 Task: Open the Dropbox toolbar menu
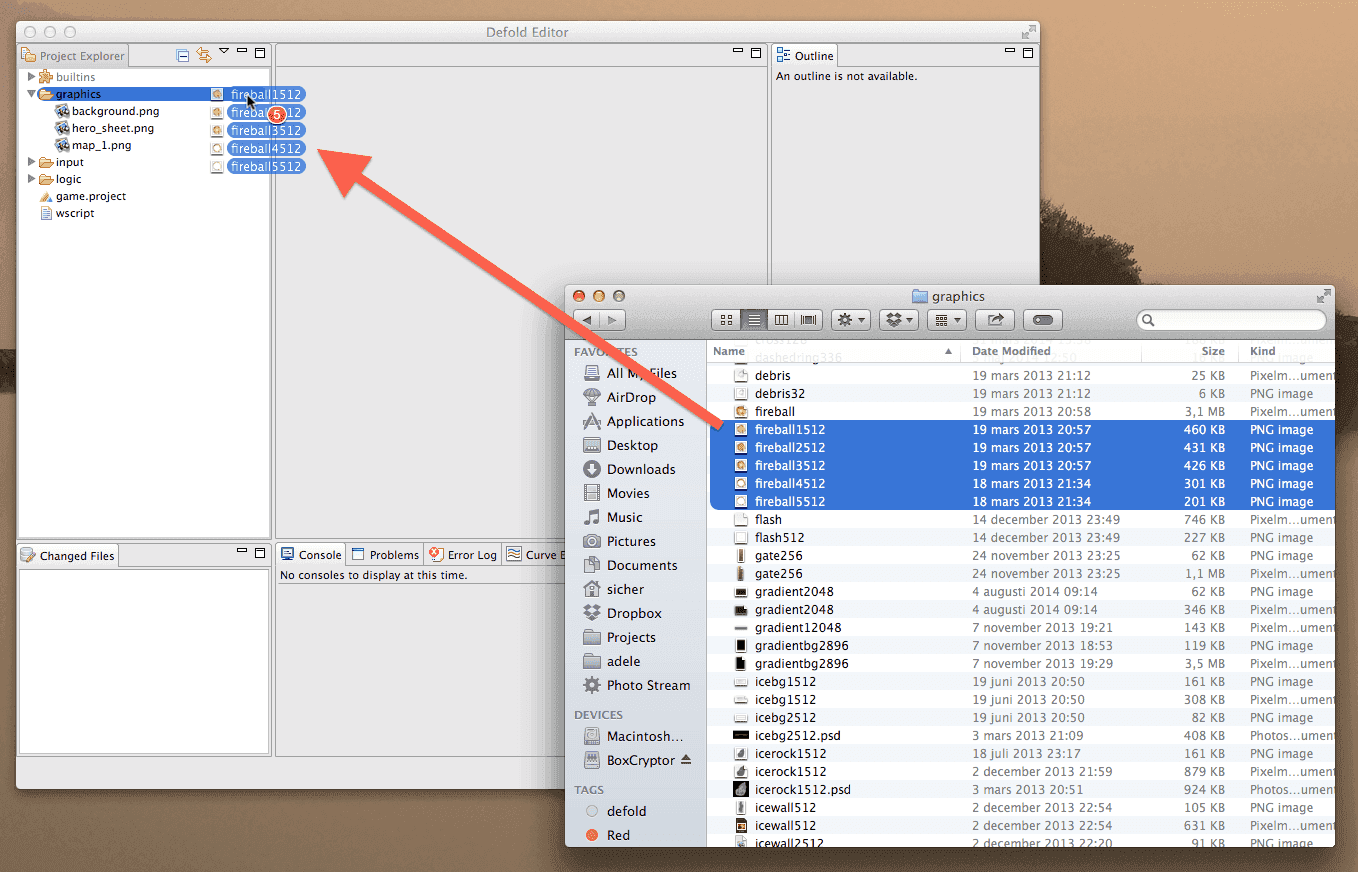coord(898,320)
